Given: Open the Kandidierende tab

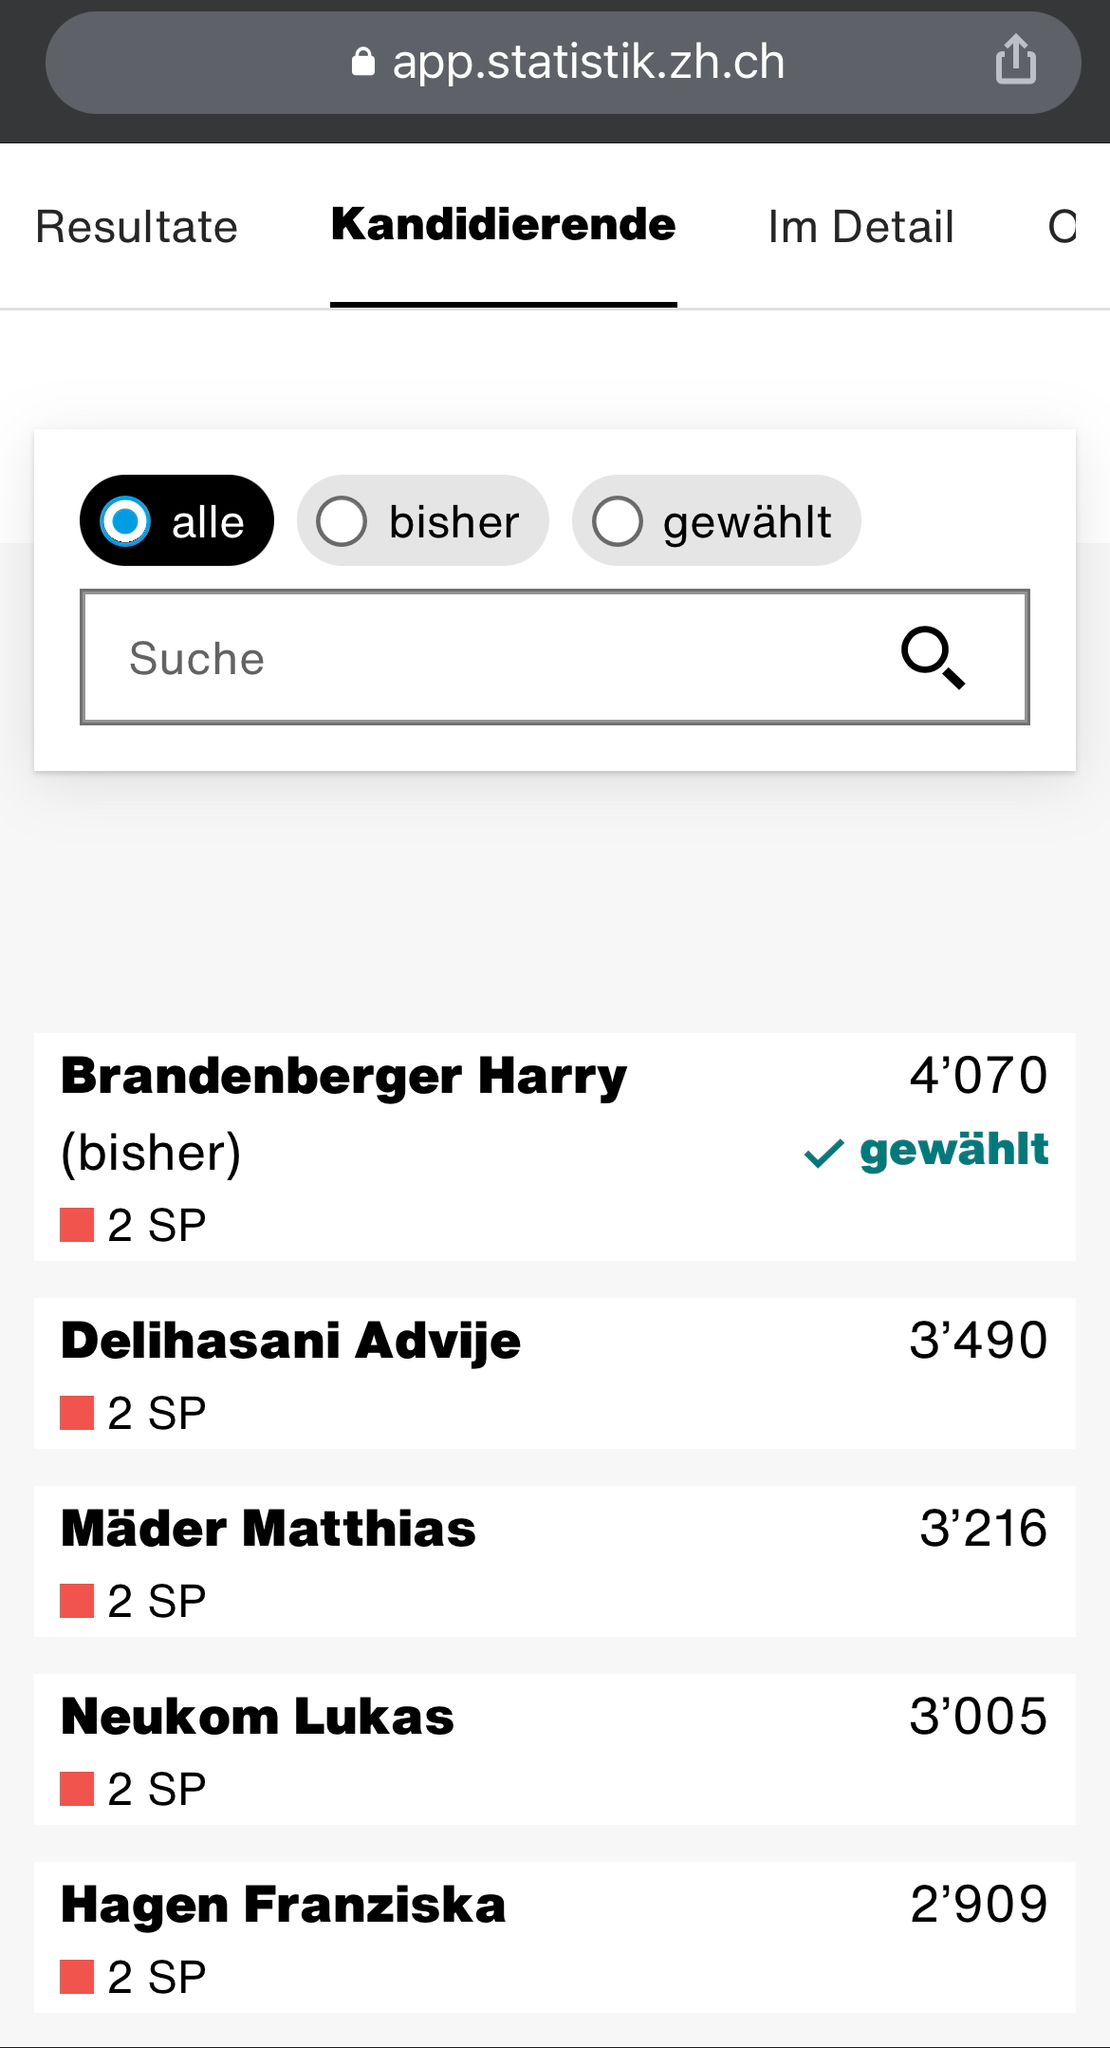Looking at the screenshot, I should (x=503, y=225).
